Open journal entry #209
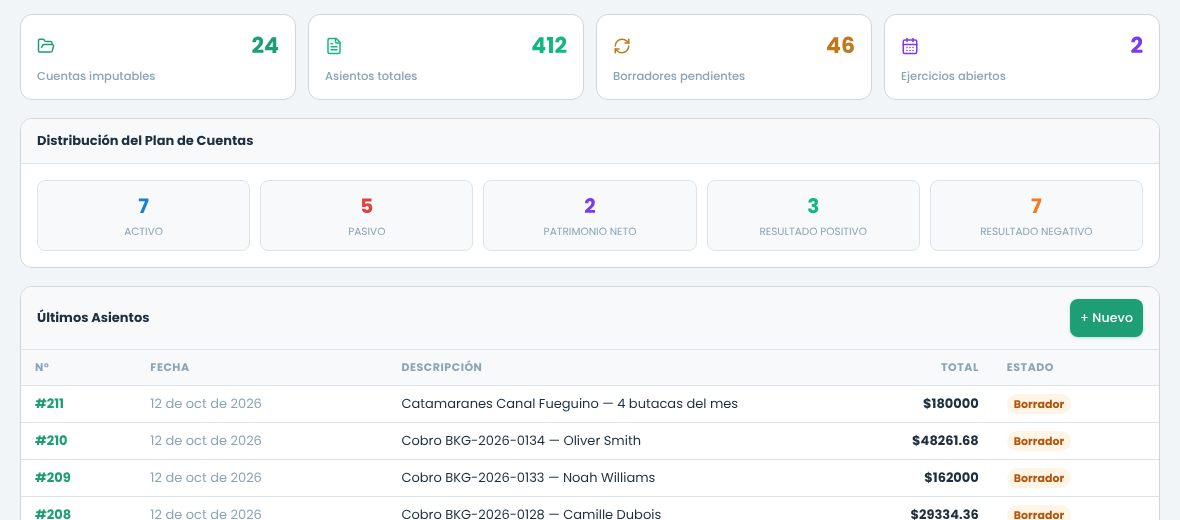1180x520 pixels. tap(53, 478)
